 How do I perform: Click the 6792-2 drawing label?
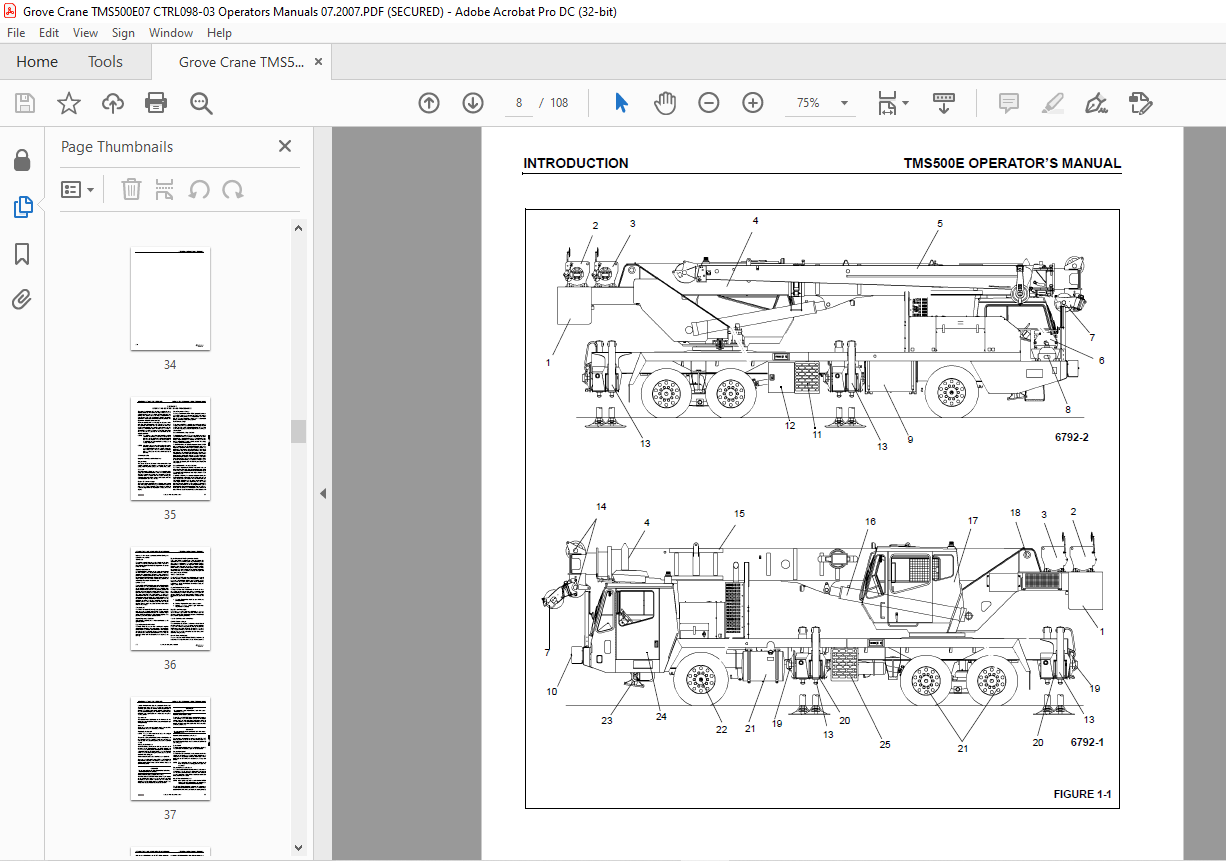[x=1071, y=437]
